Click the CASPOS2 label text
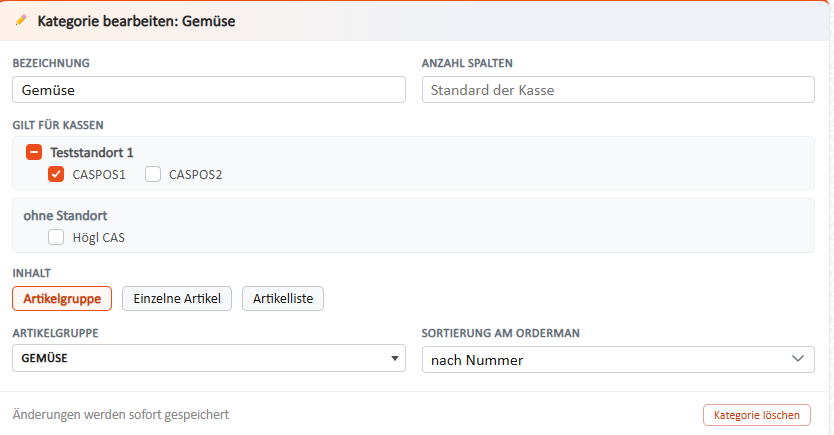The width and height of the screenshot is (834, 435). coord(195,175)
